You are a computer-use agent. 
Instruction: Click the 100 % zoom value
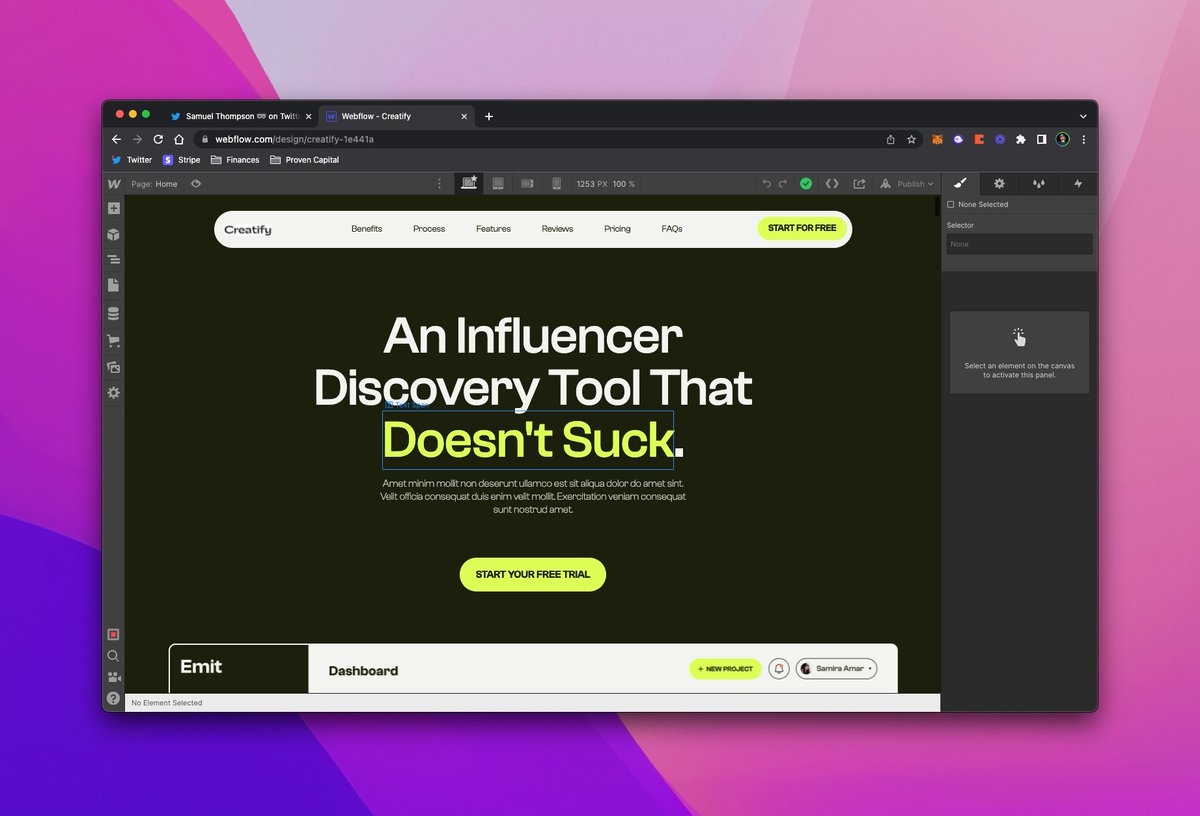(x=624, y=184)
